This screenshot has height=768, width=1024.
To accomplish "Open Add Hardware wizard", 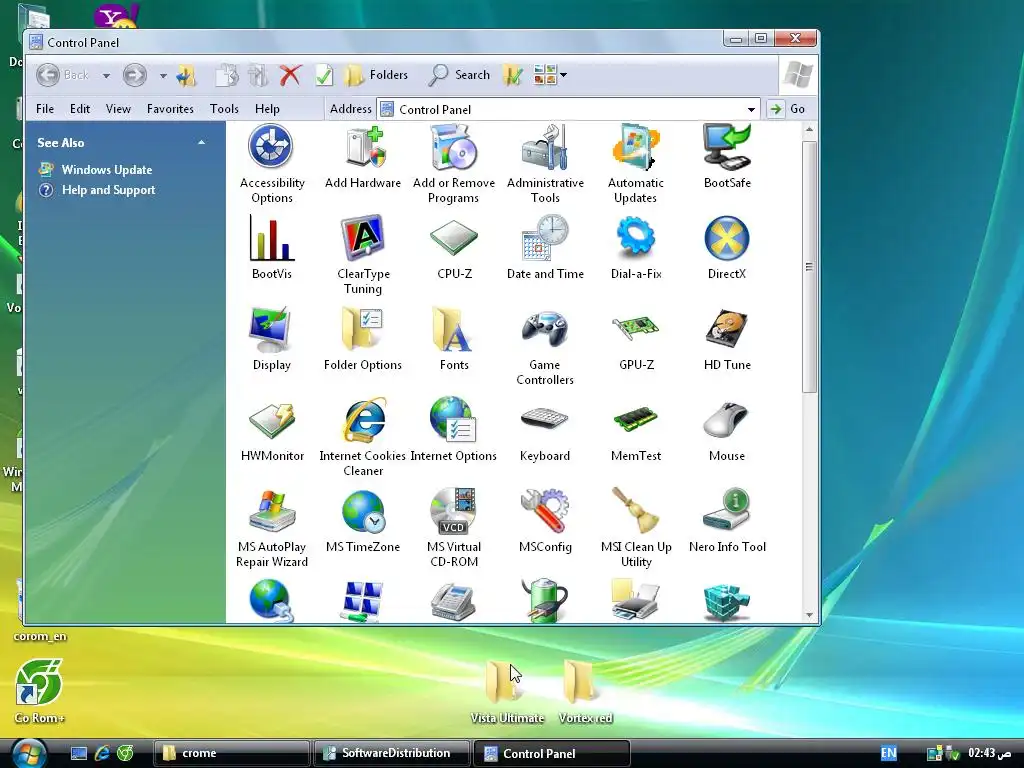I will [x=363, y=157].
